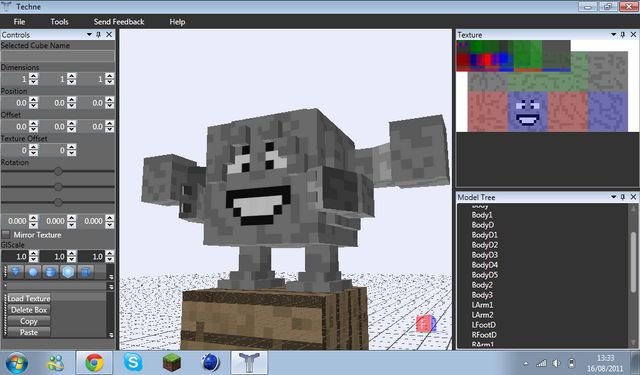The image size is (640, 375).
Task: Click the third Rotation slider handle
Action: click(58, 202)
